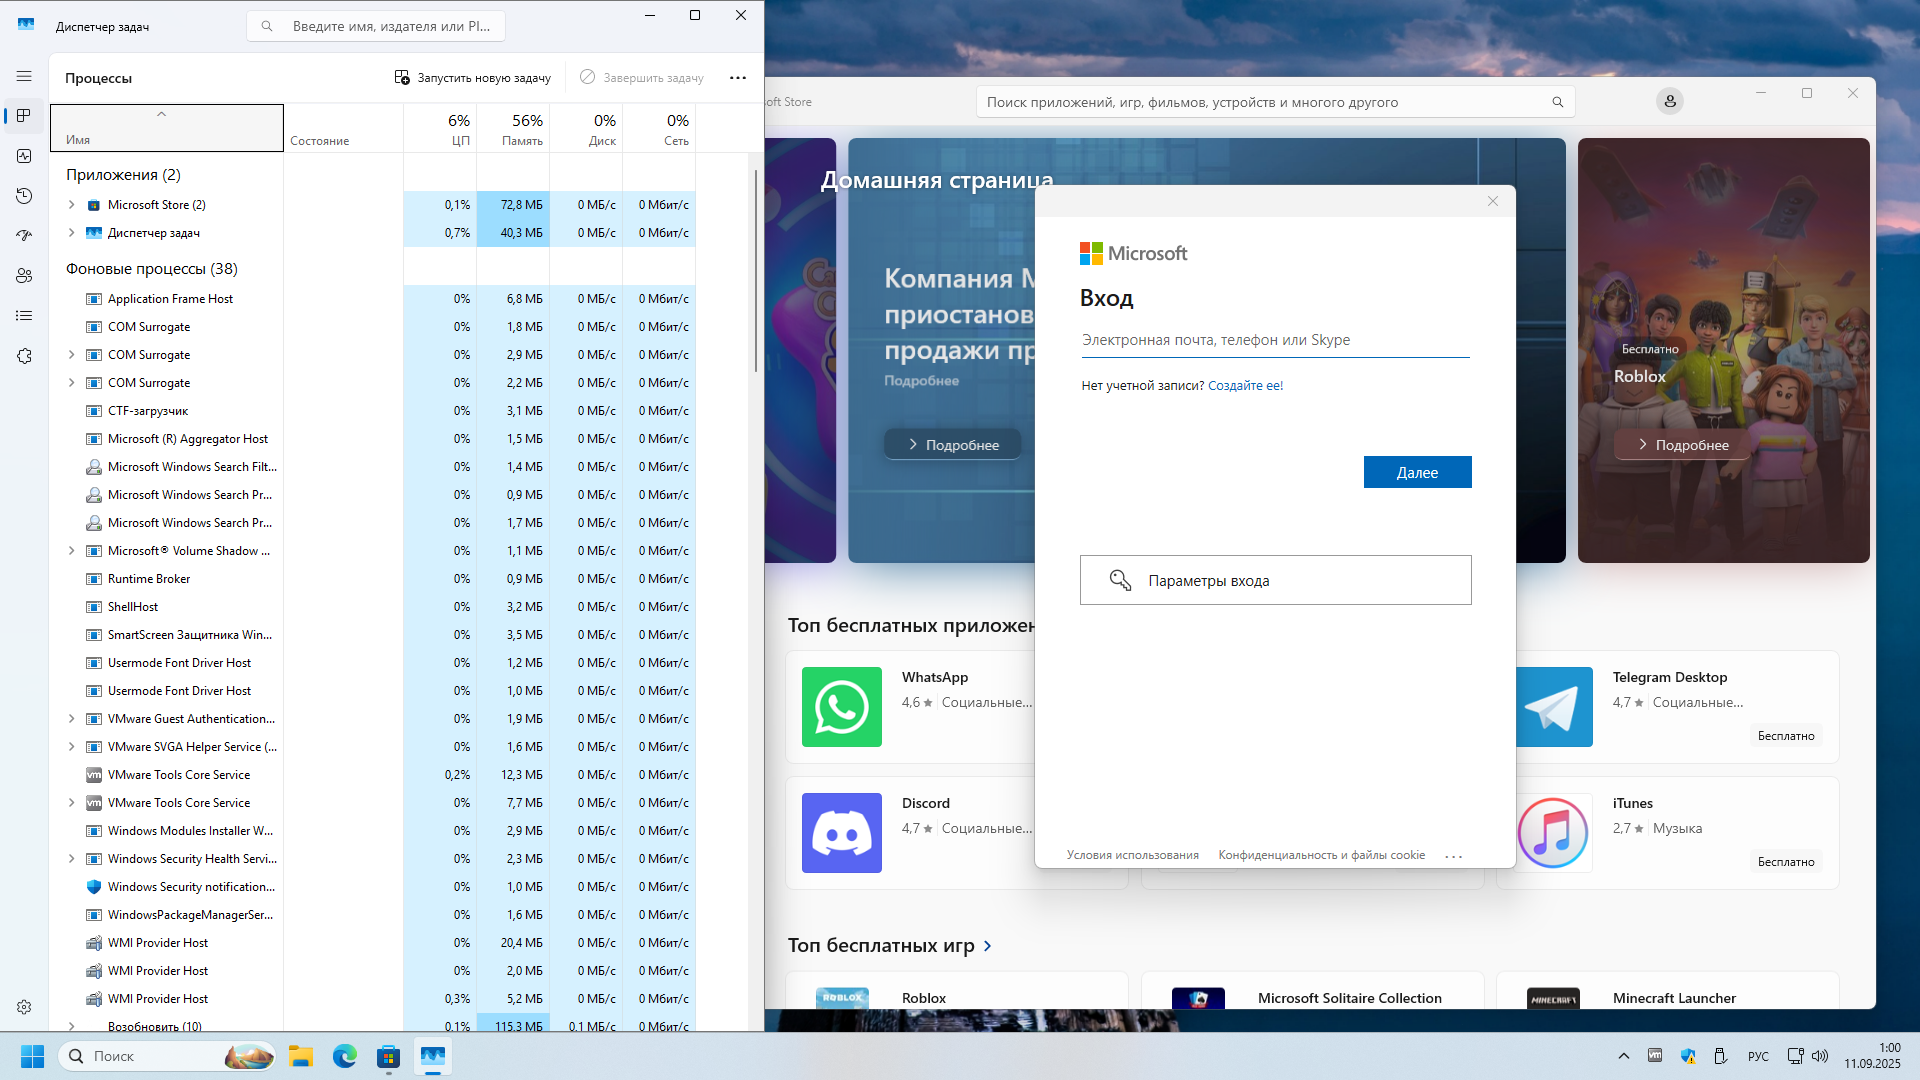Click the Windows taskbar search box

pos(167,1056)
